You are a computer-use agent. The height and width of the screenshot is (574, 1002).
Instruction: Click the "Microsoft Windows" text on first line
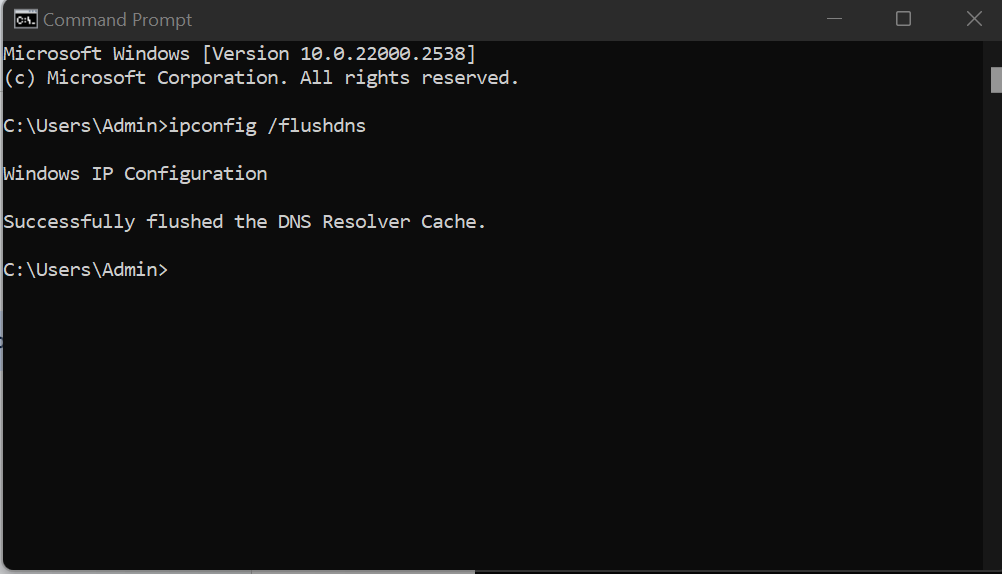point(96,54)
